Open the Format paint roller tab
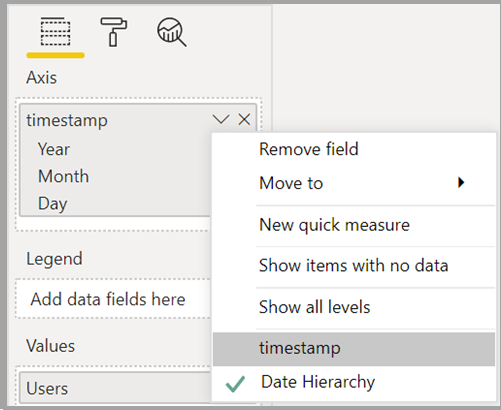The image size is (501, 410). (114, 32)
